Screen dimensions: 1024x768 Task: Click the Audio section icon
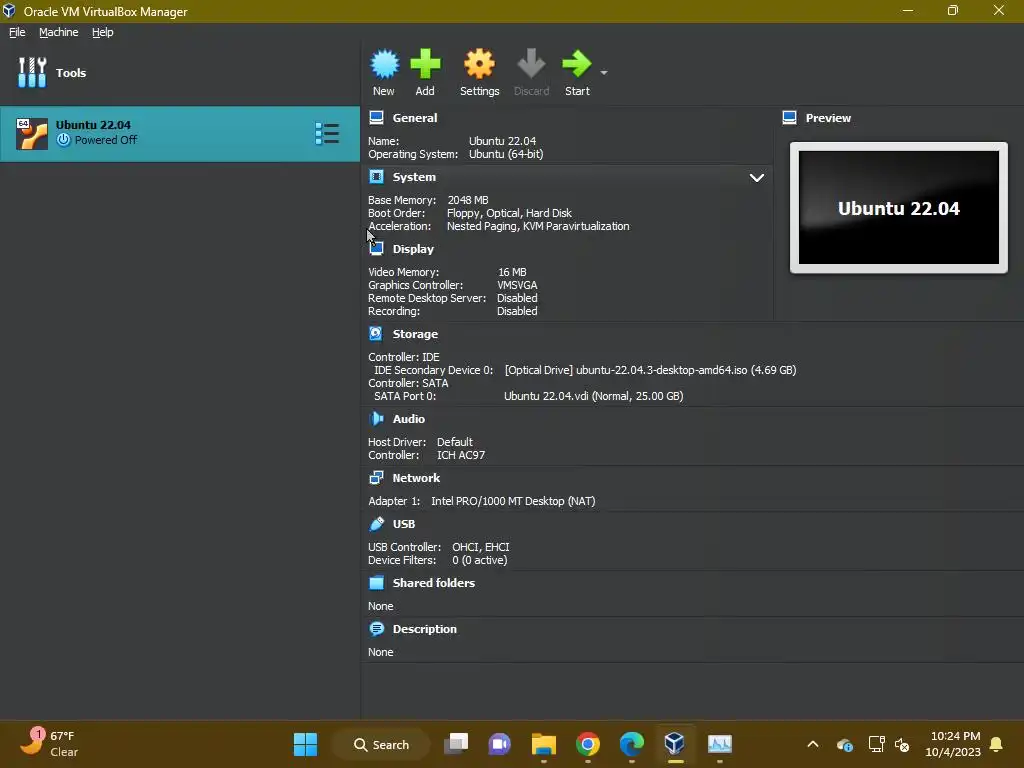(x=376, y=419)
